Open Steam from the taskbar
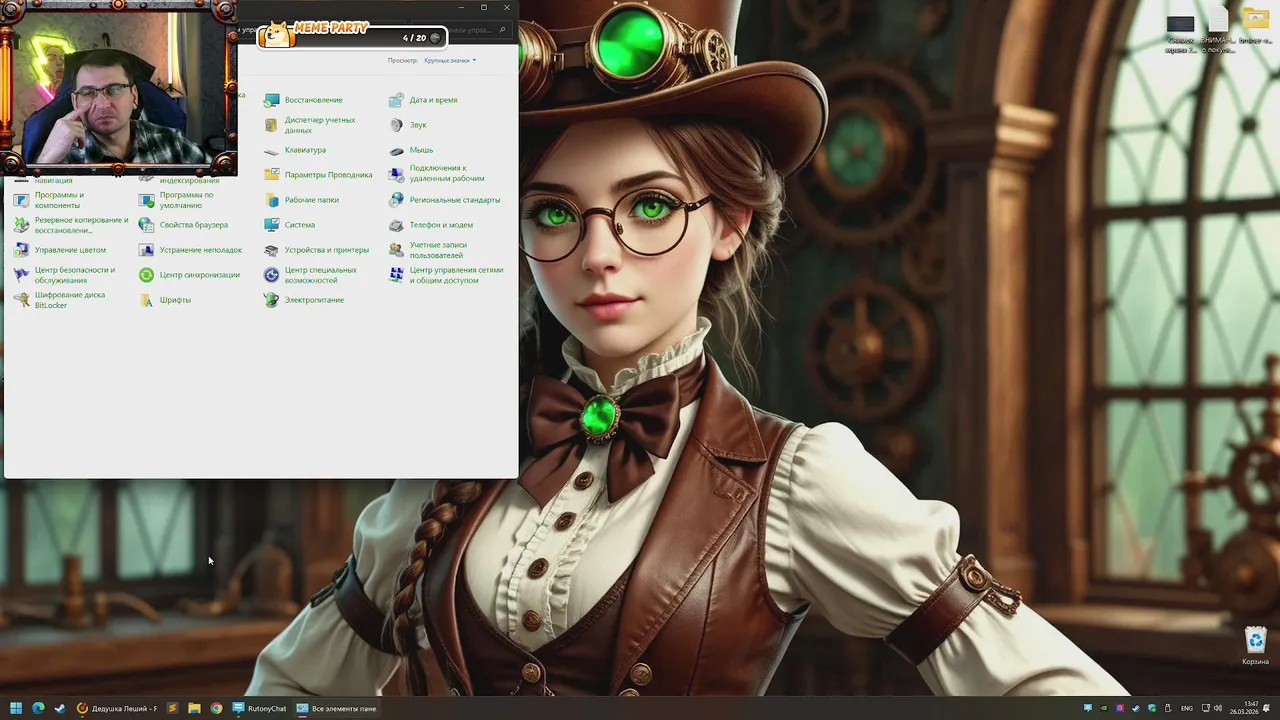 tap(60, 708)
